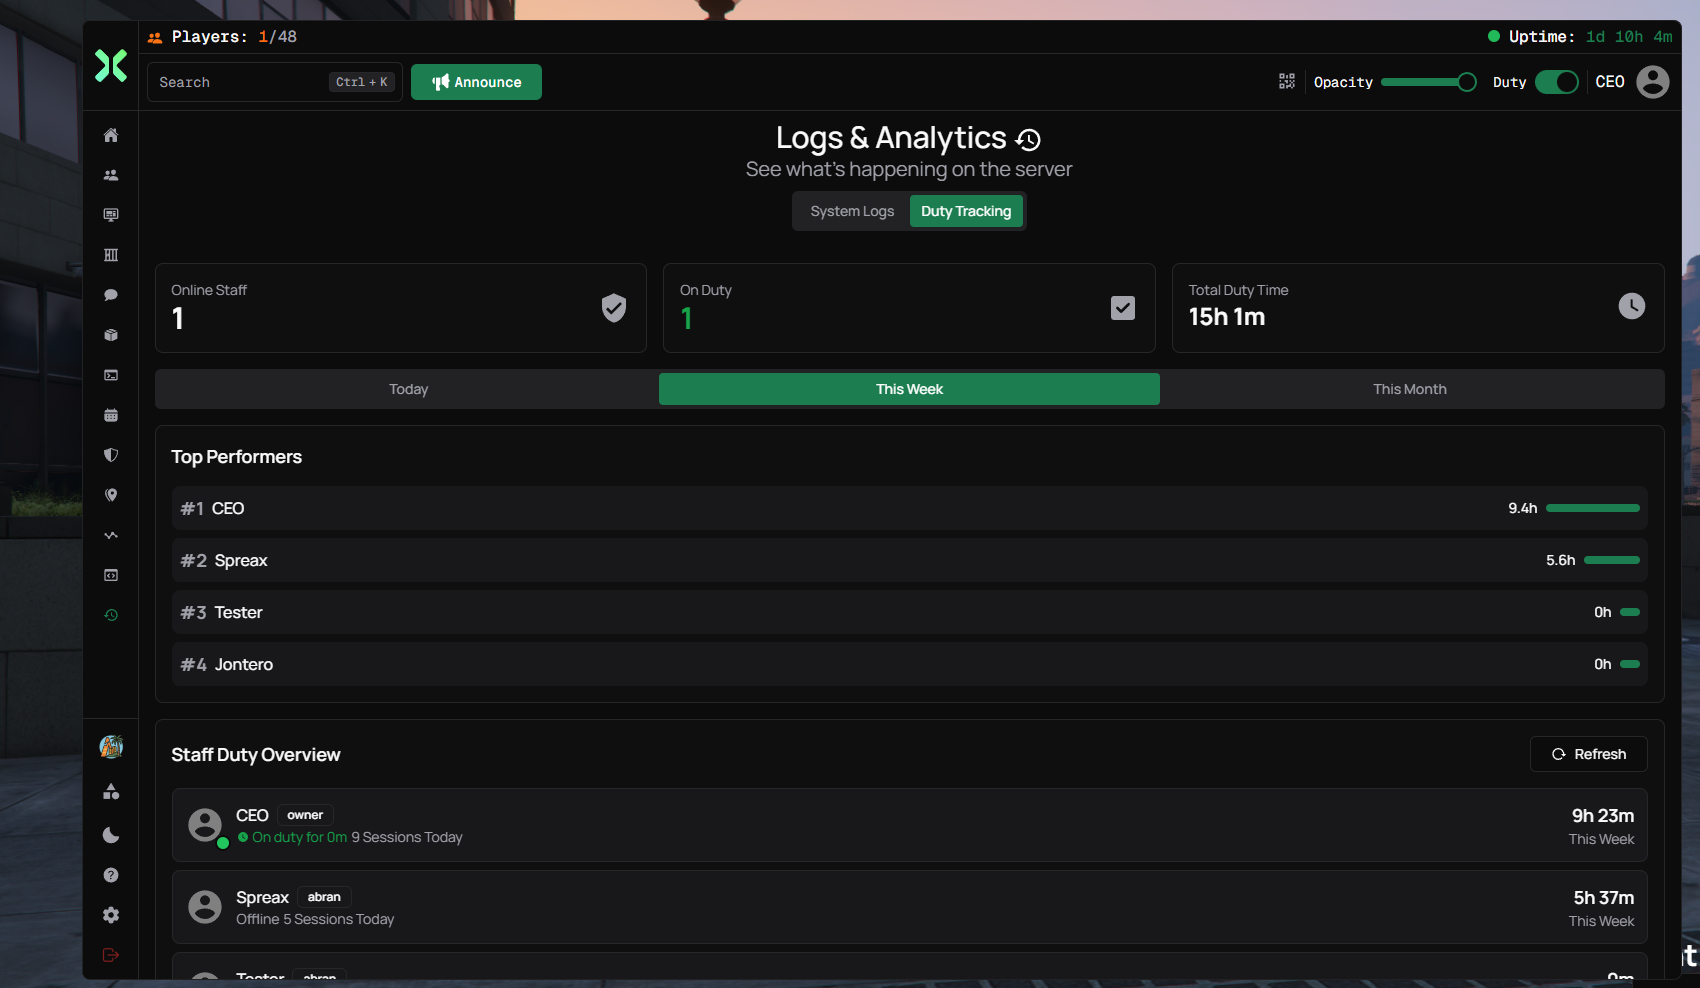Open the chat messages sidebar icon

(x=110, y=294)
